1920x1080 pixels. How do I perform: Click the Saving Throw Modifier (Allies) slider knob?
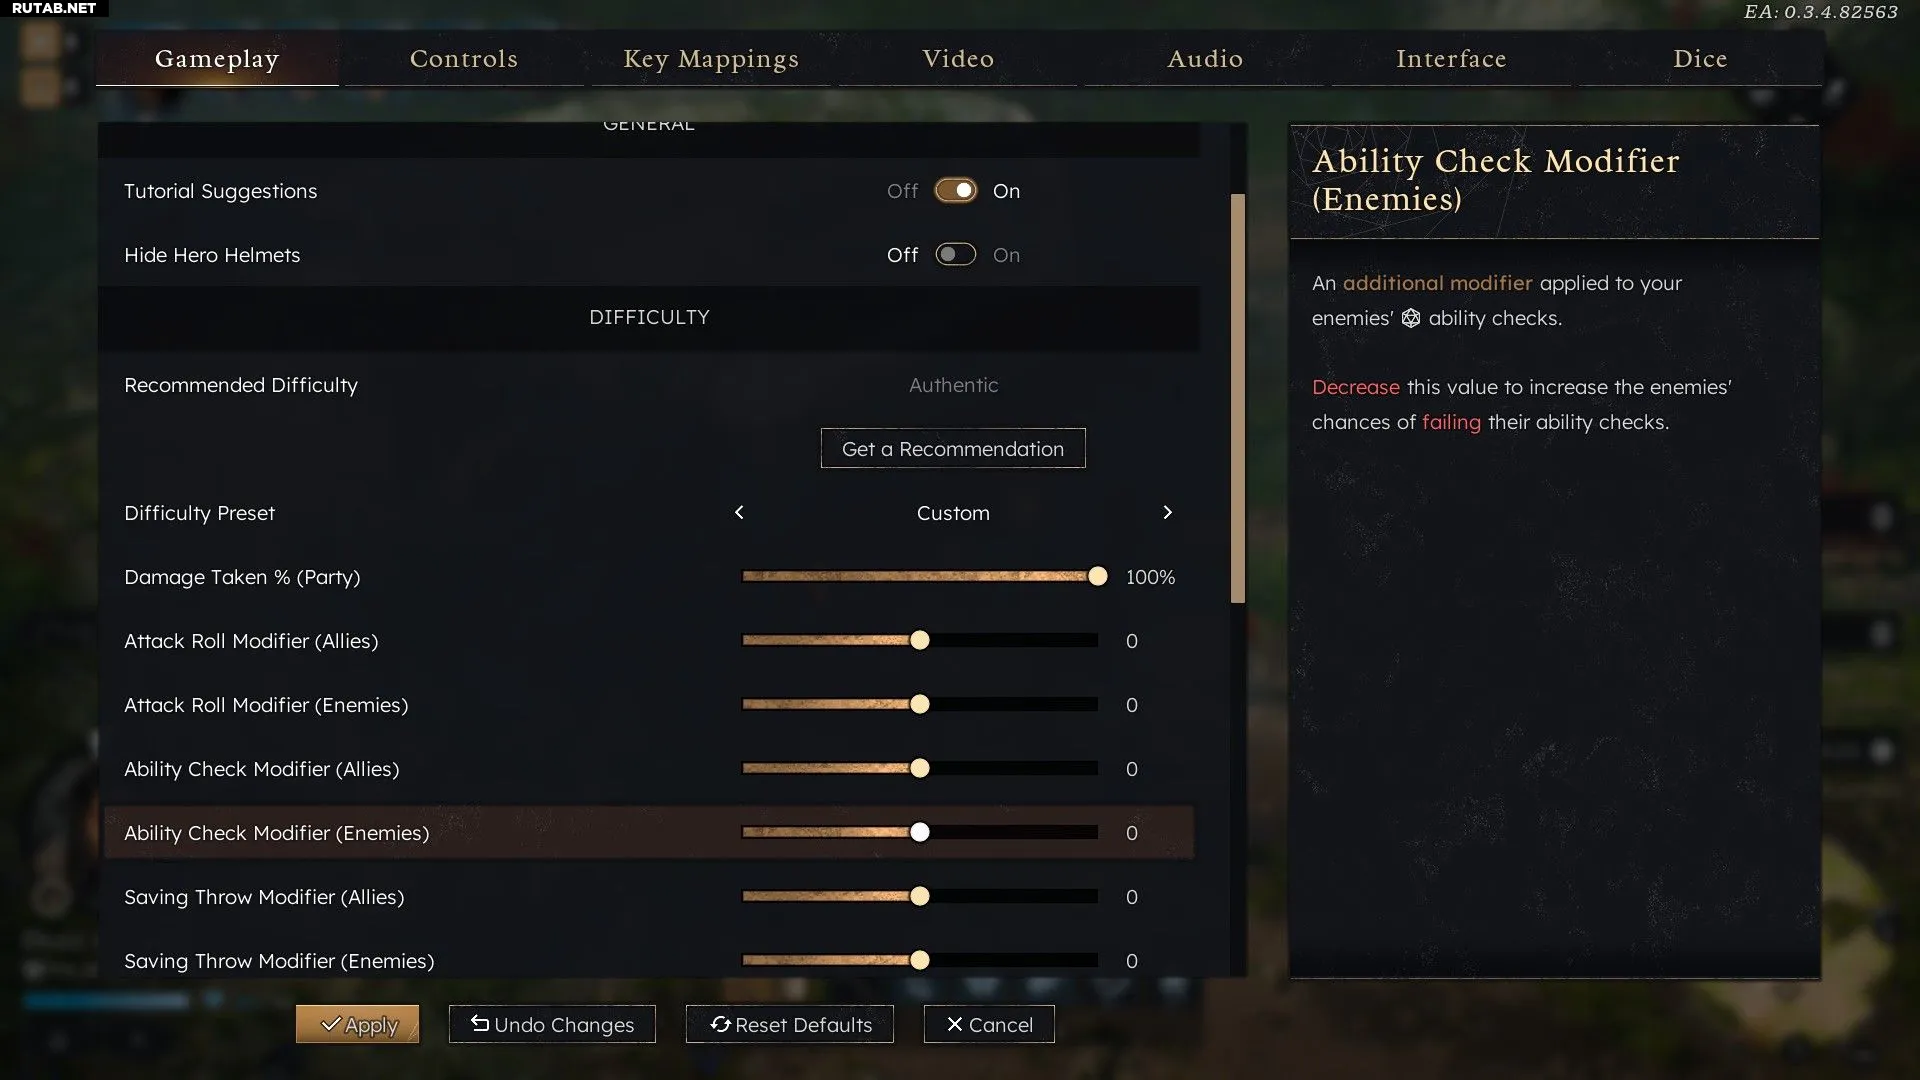pos(920,896)
